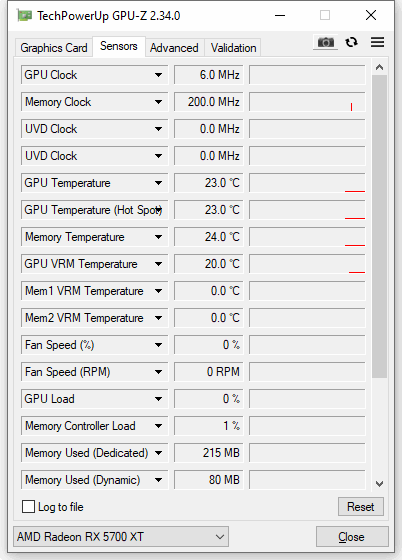The height and width of the screenshot is (560, 402).
Task: Take a screenshot with the camera icon
Action: tap(325, 42)
